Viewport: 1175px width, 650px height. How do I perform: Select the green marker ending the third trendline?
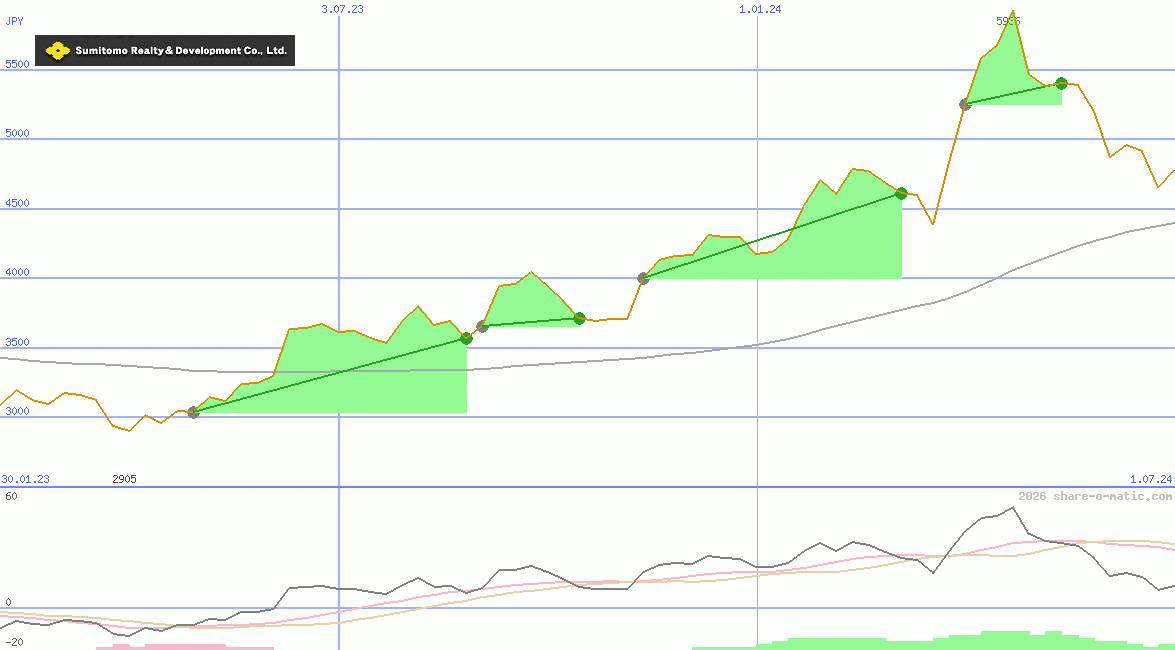[x=901, y=194]
